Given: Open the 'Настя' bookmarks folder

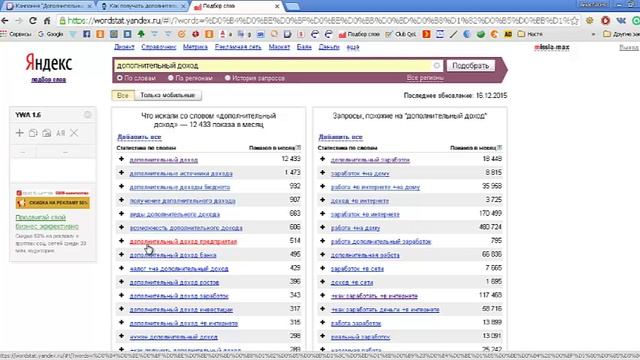Looking at the screenshot, I should pyautogui.click(x=530, y=34).
